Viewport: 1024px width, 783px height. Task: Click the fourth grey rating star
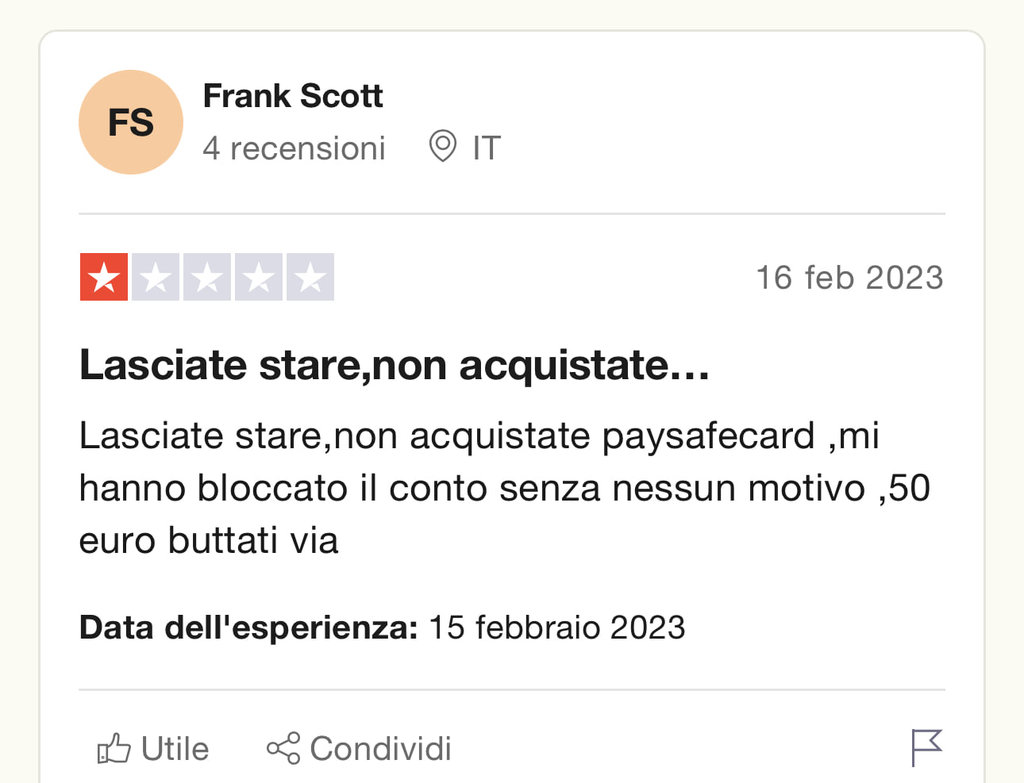pos(259,277)
